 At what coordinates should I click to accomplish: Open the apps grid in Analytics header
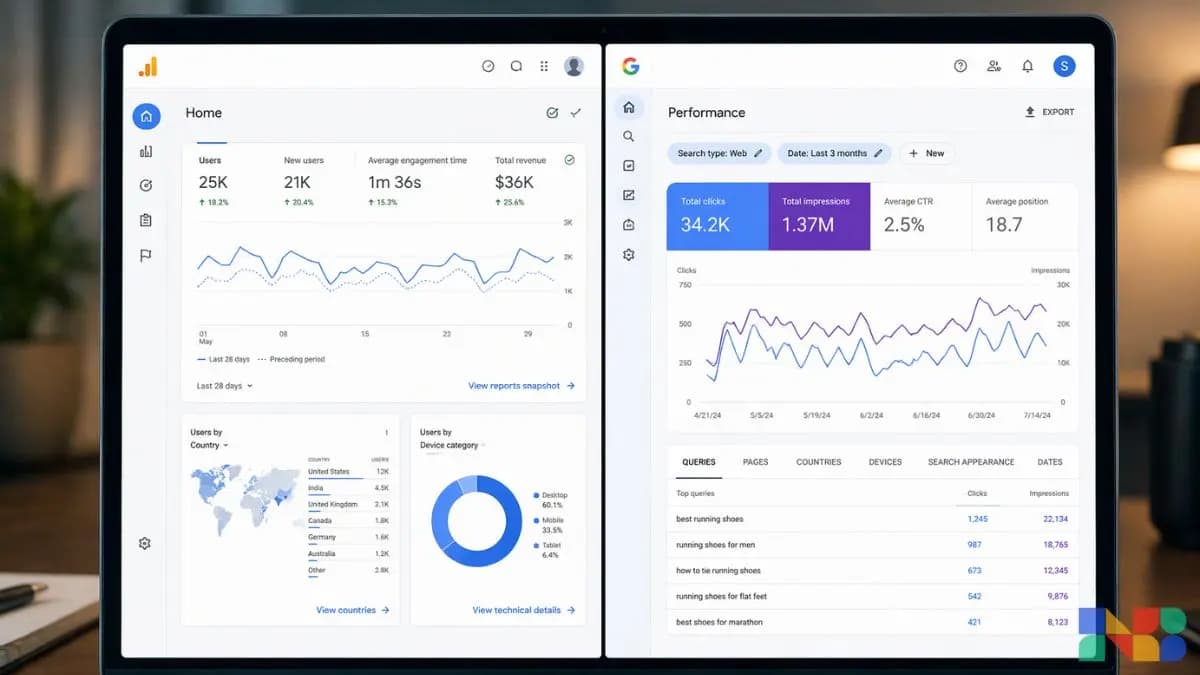point(544,66)
